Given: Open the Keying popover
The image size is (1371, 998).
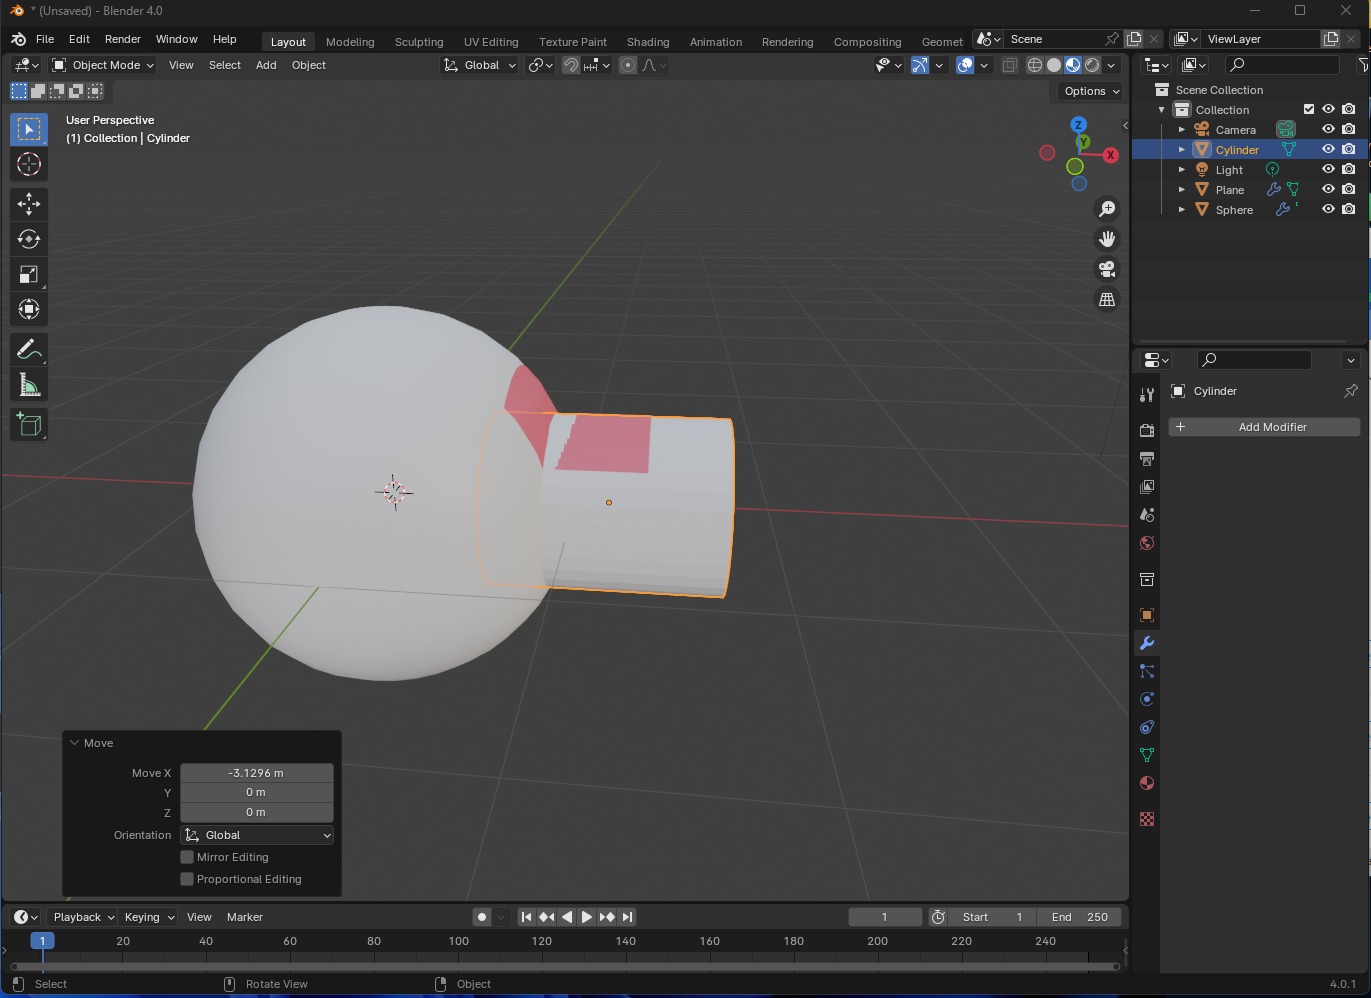Looking at the screenshot, I should [x=149, y=917].
